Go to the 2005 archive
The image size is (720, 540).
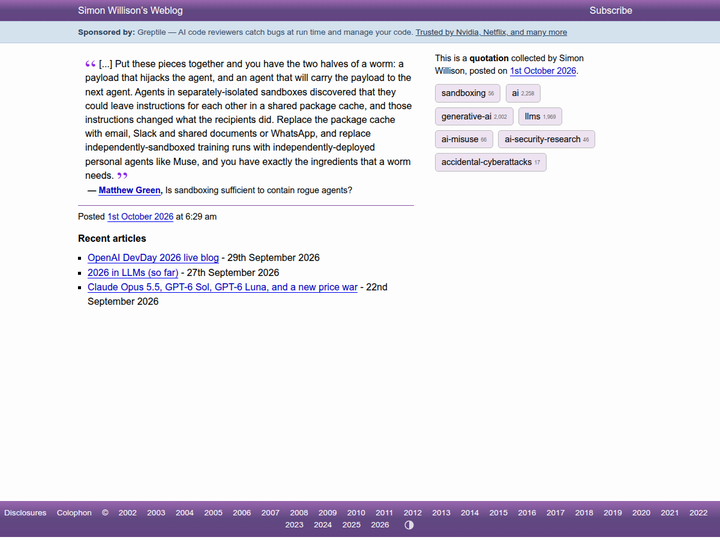point(213,513)
